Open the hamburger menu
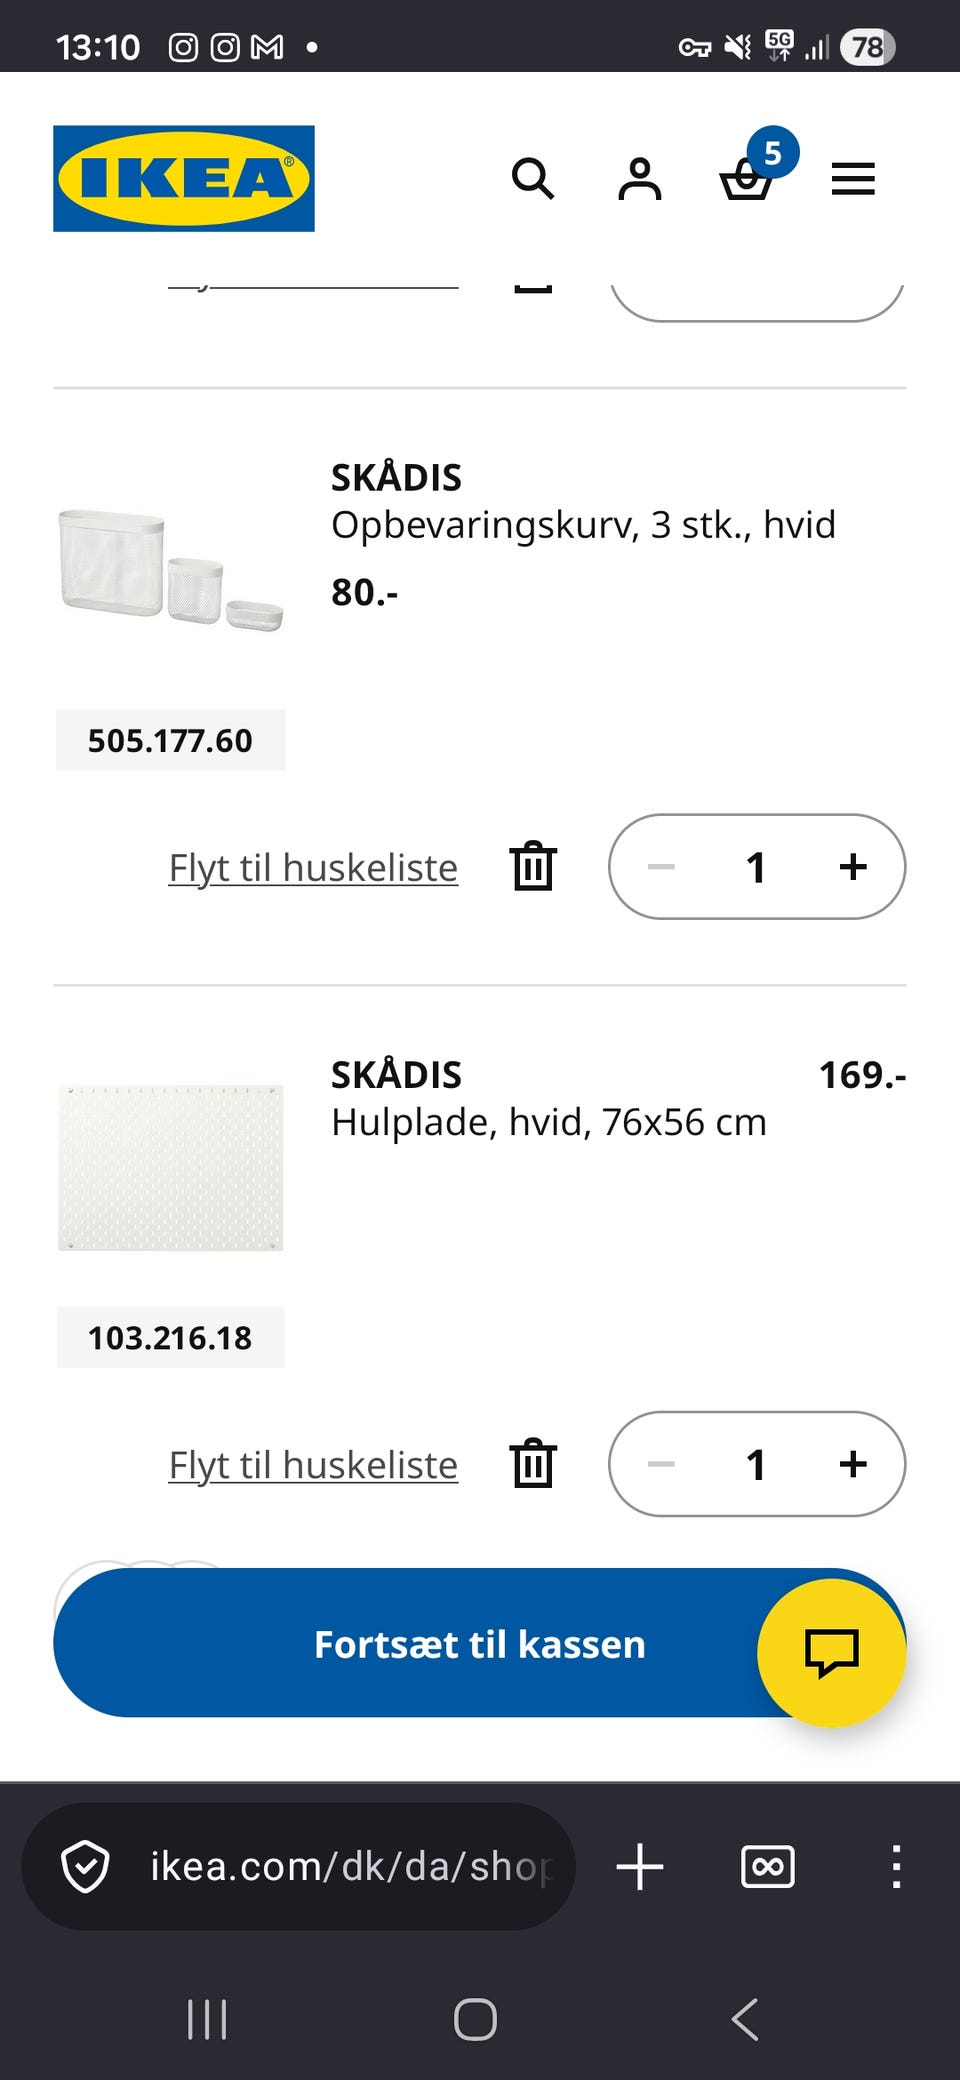Image resolution: width=960 pixels, height=2080 pixels. pyautogui.click(x=853, y=179)
